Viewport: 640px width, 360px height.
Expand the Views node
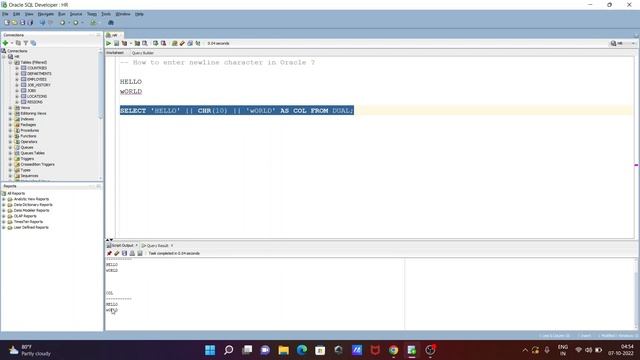click(11, 108)
